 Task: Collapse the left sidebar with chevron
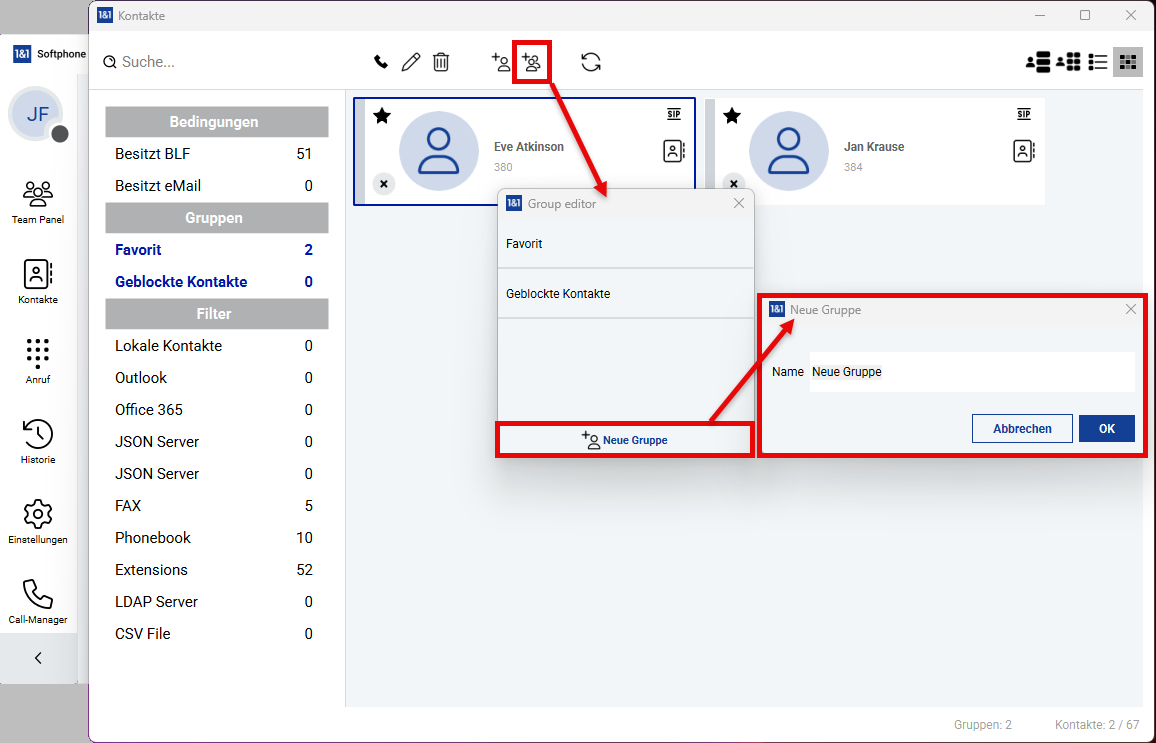point(38,658)
